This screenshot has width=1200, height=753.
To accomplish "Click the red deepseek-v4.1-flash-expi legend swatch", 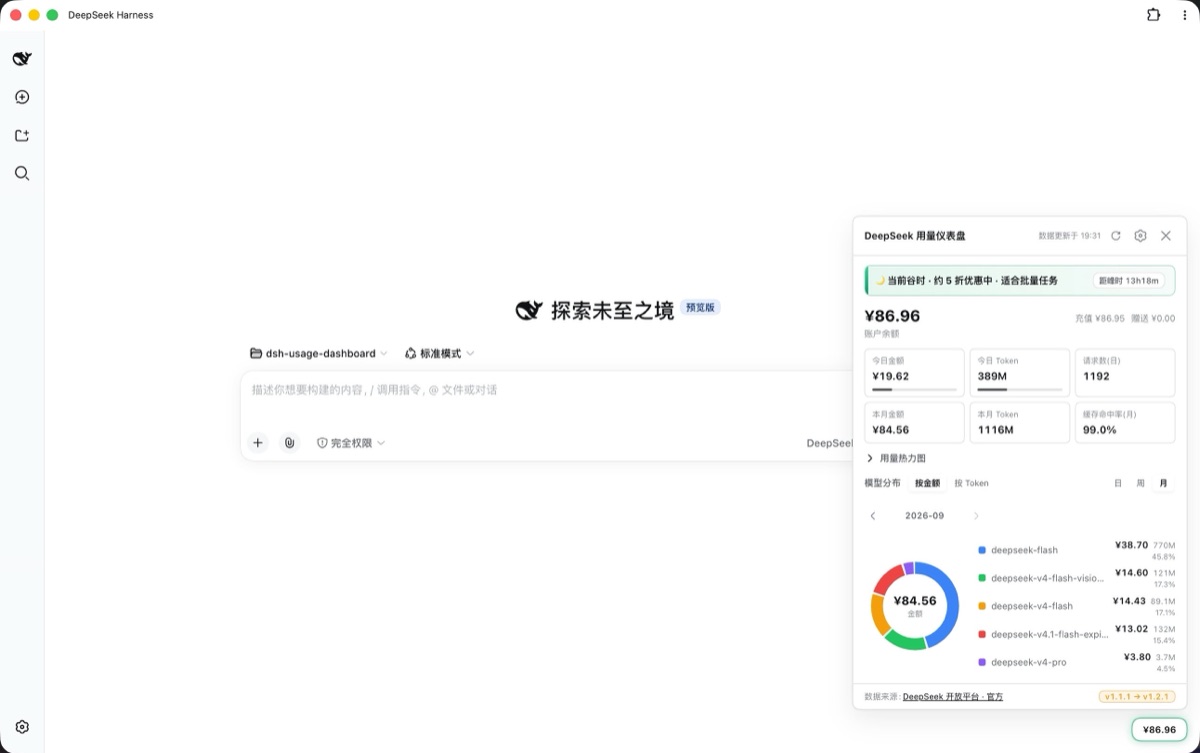I will pyautogui.click(x=982, y=634).
